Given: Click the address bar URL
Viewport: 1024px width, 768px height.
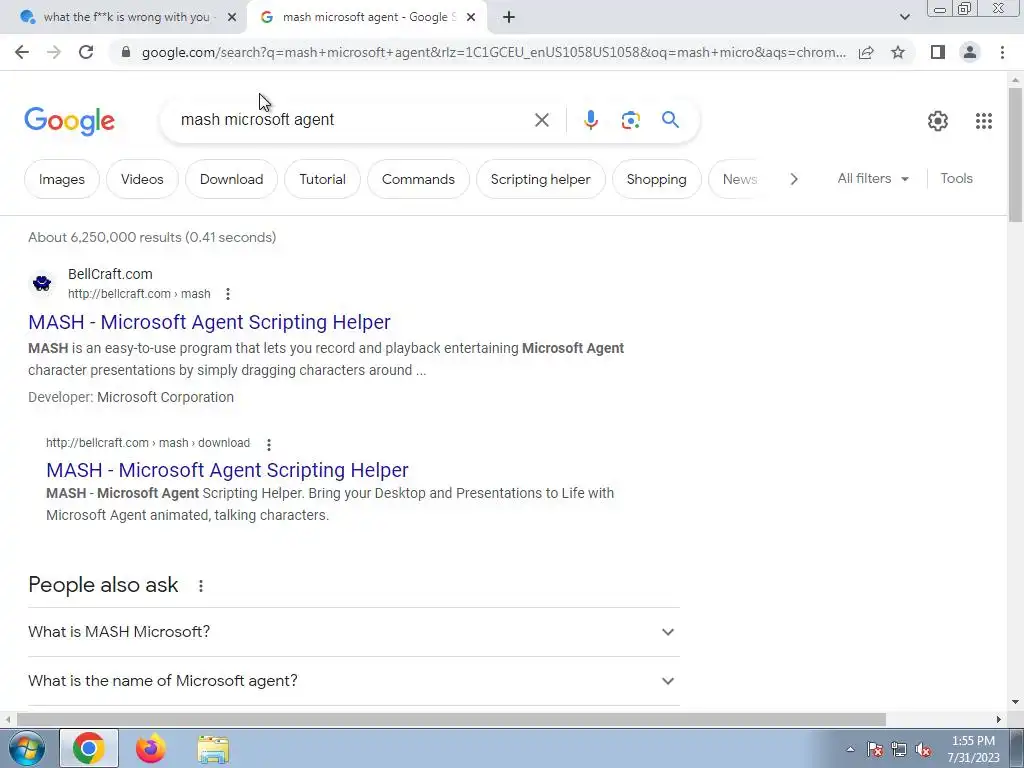Looking at the screenshot, I should 493,52.
